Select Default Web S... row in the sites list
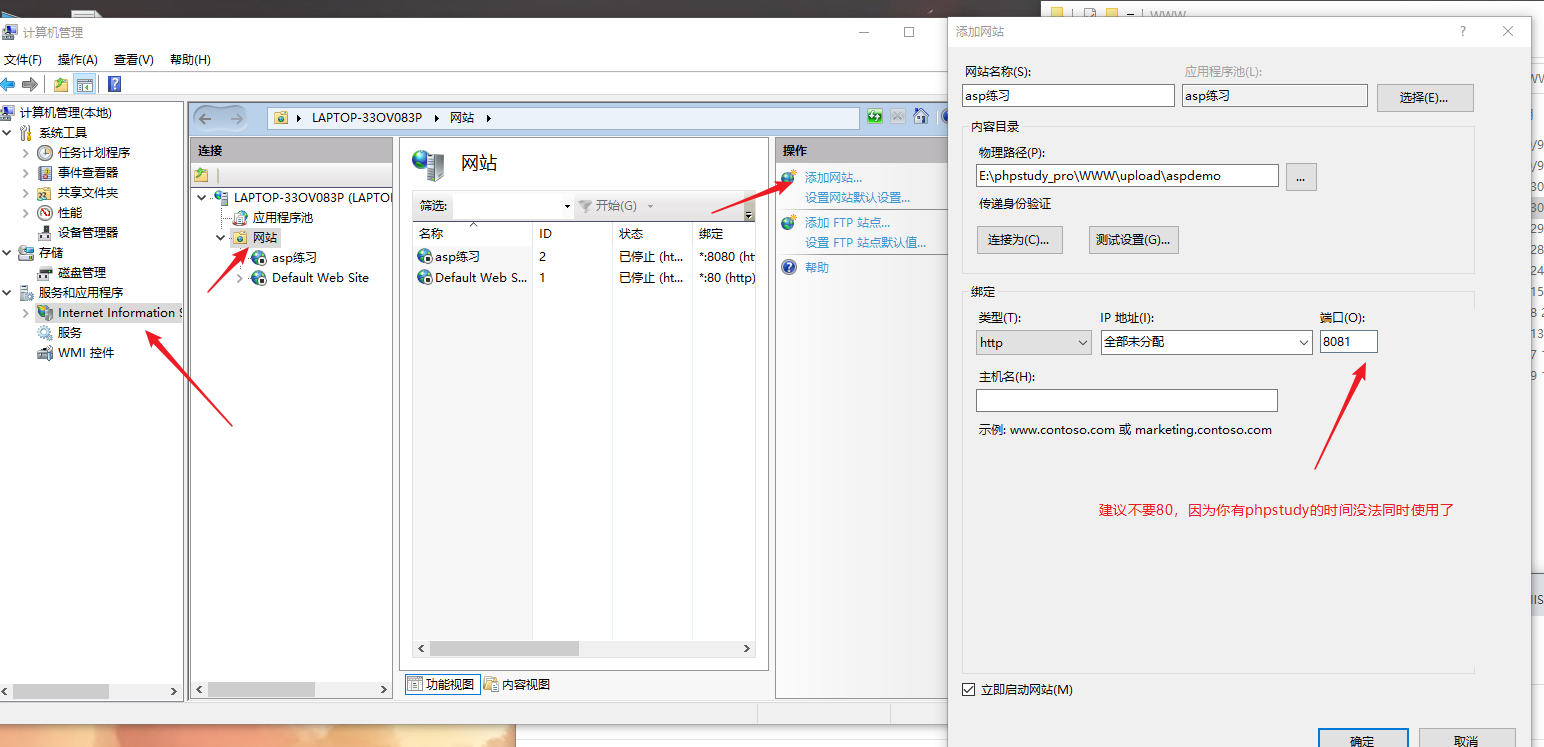Viewport: 1544px width, 747px height. [x=585, y=277]
